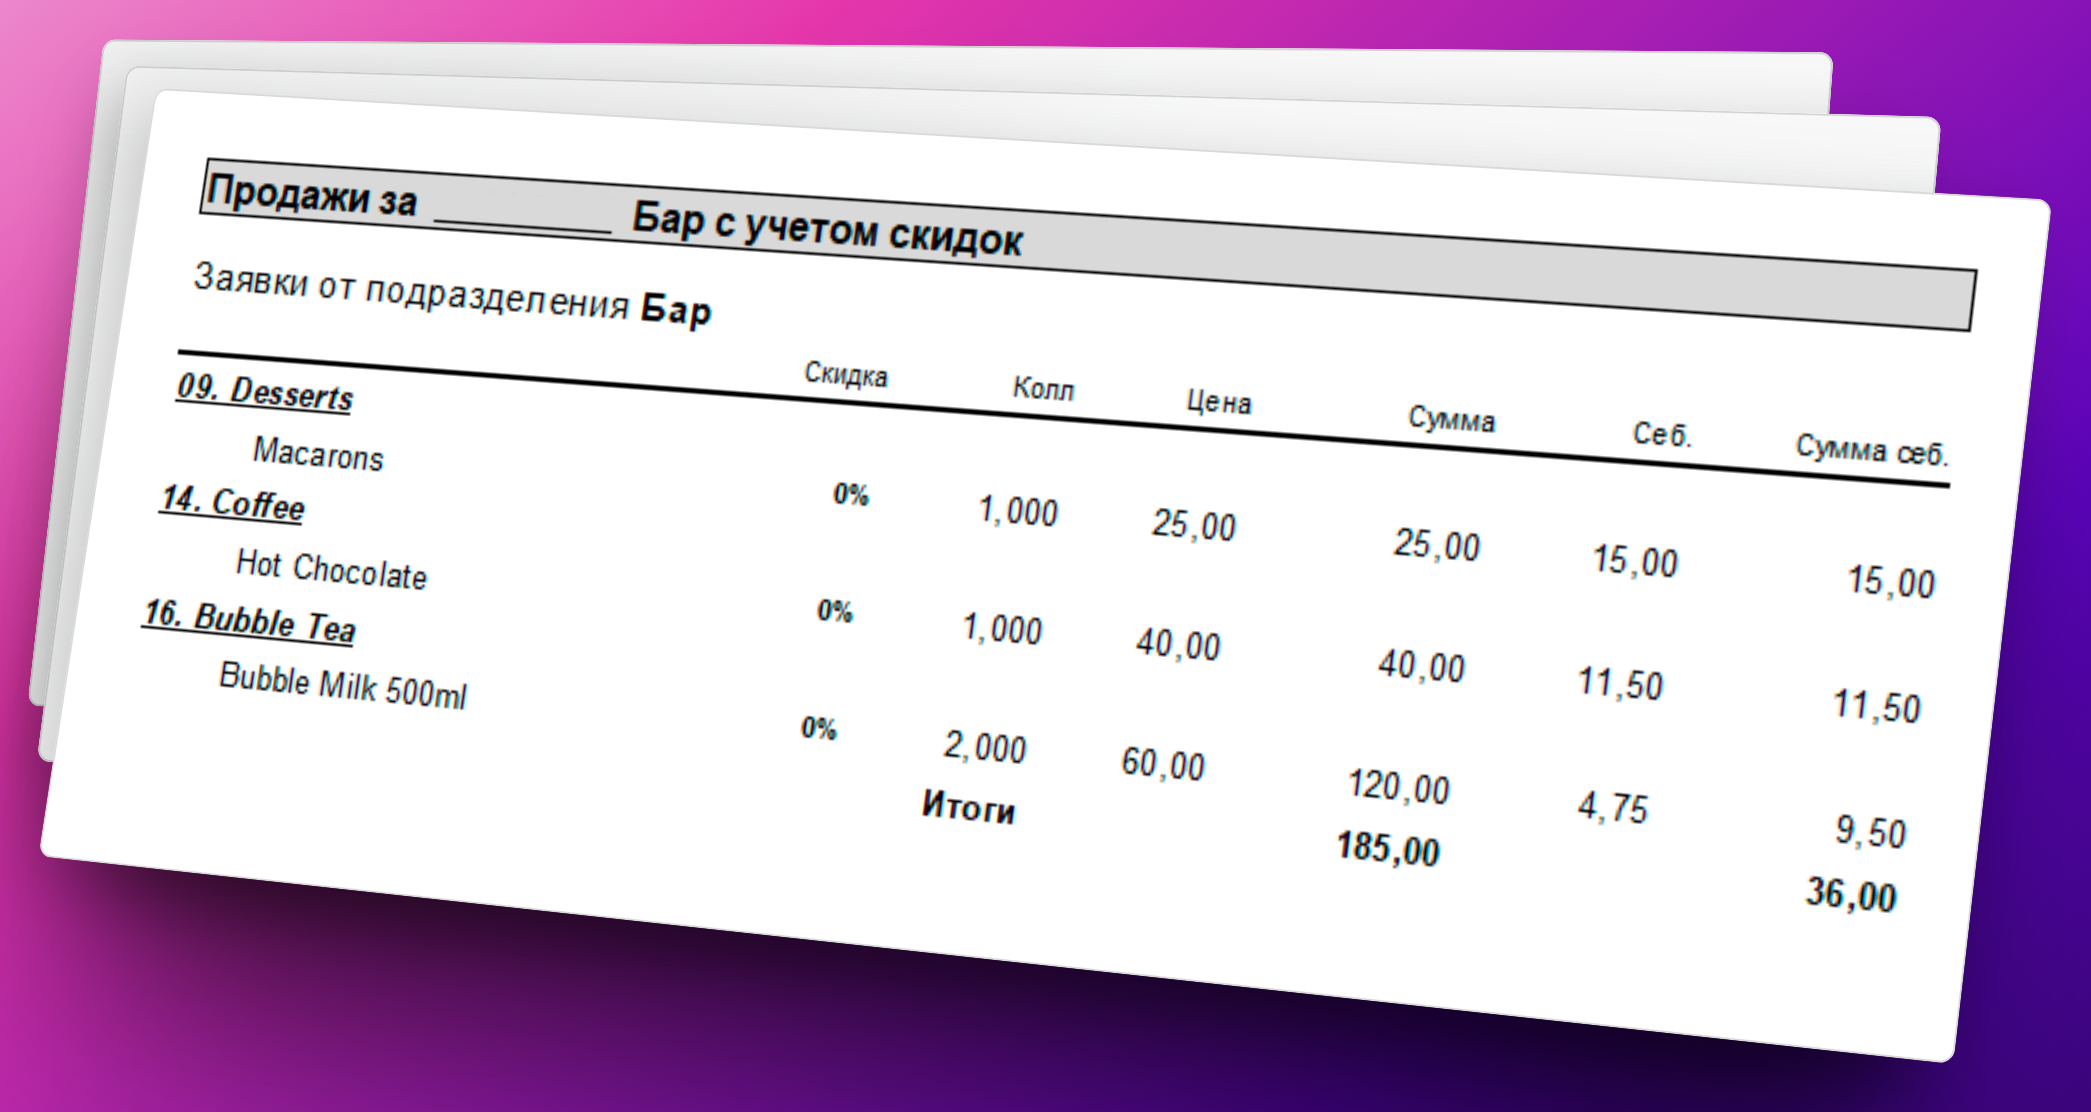Viewport: 2091px width, 1112px height.
Task: Click the 'Сумма' column header
Action: [x=1451, y=419]
